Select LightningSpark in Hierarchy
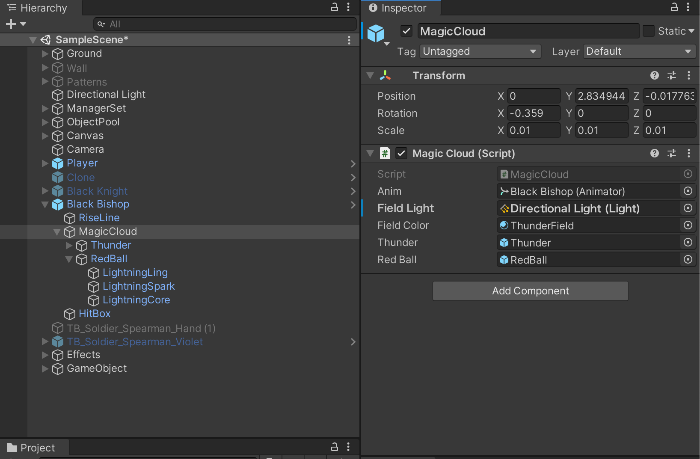The image size is (700, 459). pyautogui.click(x=139, y=286)
